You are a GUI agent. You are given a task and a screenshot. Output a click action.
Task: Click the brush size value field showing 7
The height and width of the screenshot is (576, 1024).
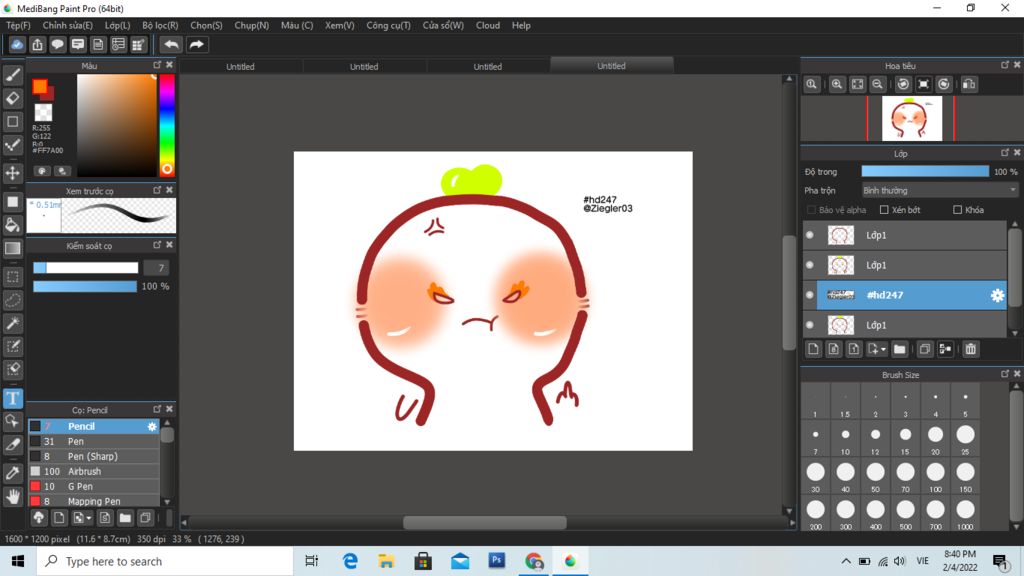(x=156, y=268)
